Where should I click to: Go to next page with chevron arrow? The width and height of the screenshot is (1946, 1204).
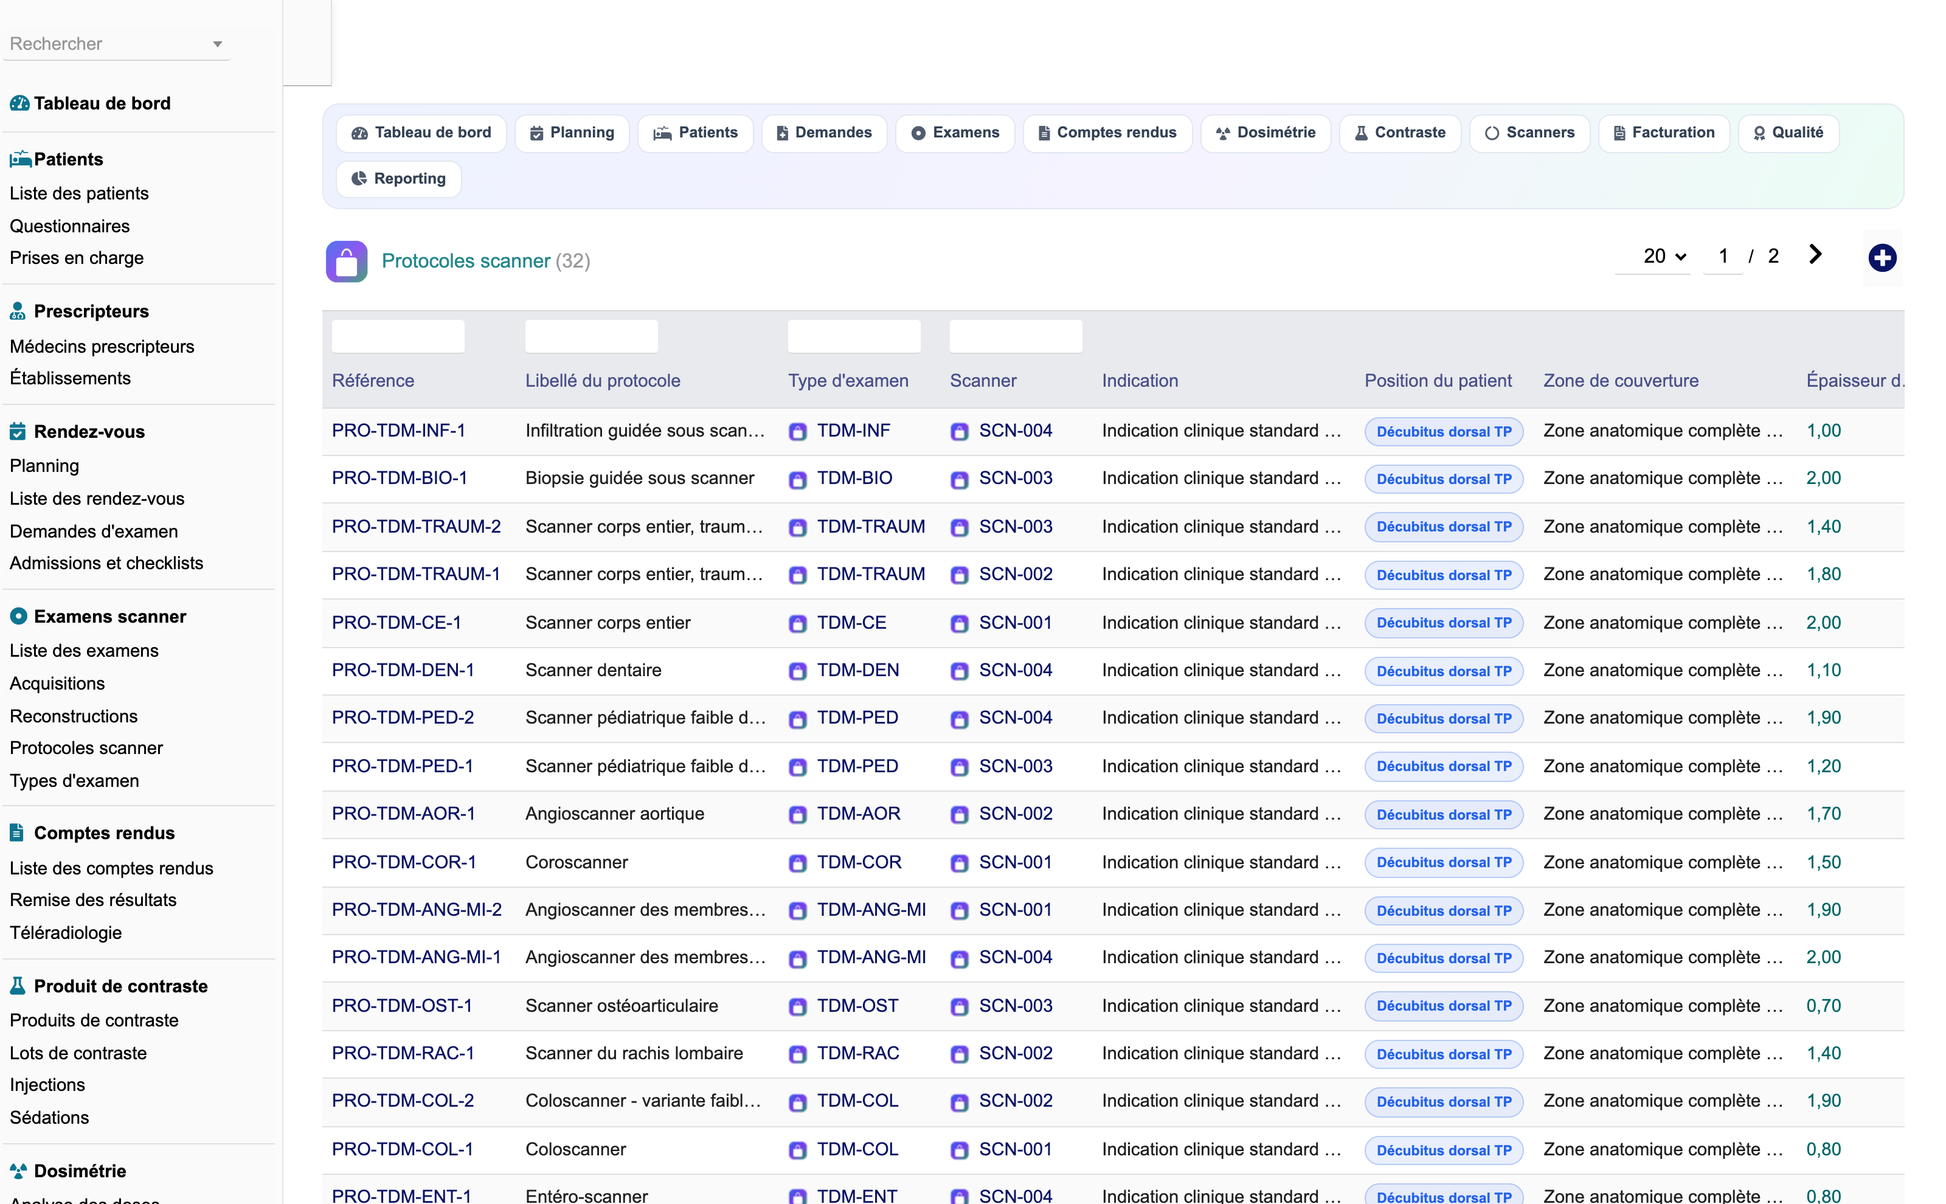(1815, 255)
